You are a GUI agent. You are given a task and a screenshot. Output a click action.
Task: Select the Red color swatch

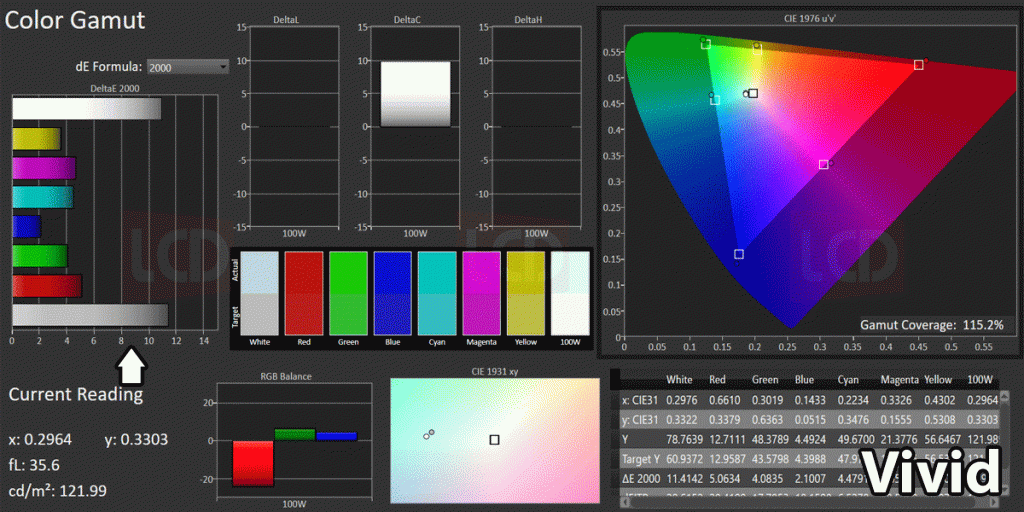click(304, 294)
